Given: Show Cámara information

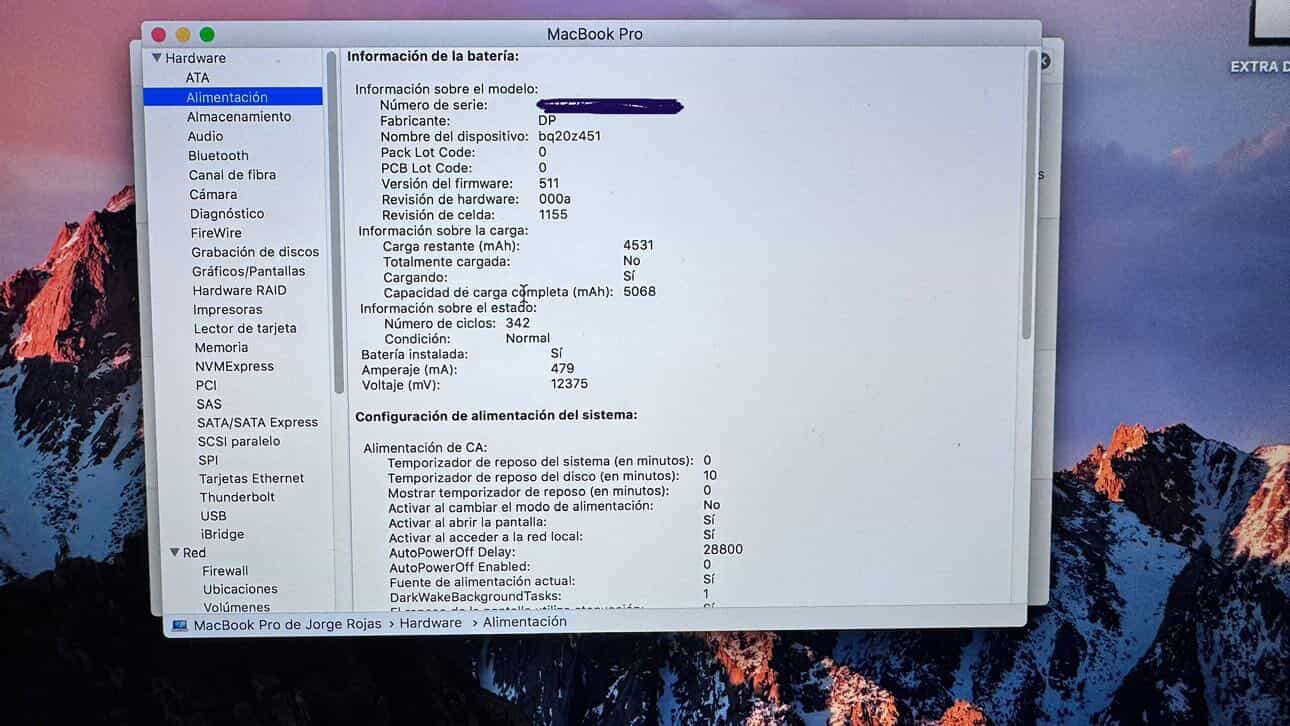Looking at the screenshot, I should click(x=213, y=194).
